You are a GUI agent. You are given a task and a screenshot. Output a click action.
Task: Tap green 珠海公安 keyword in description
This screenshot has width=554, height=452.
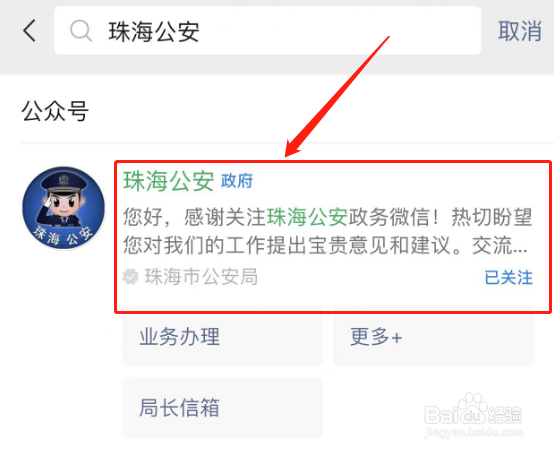pyautogui.click(x=307, y=217)
